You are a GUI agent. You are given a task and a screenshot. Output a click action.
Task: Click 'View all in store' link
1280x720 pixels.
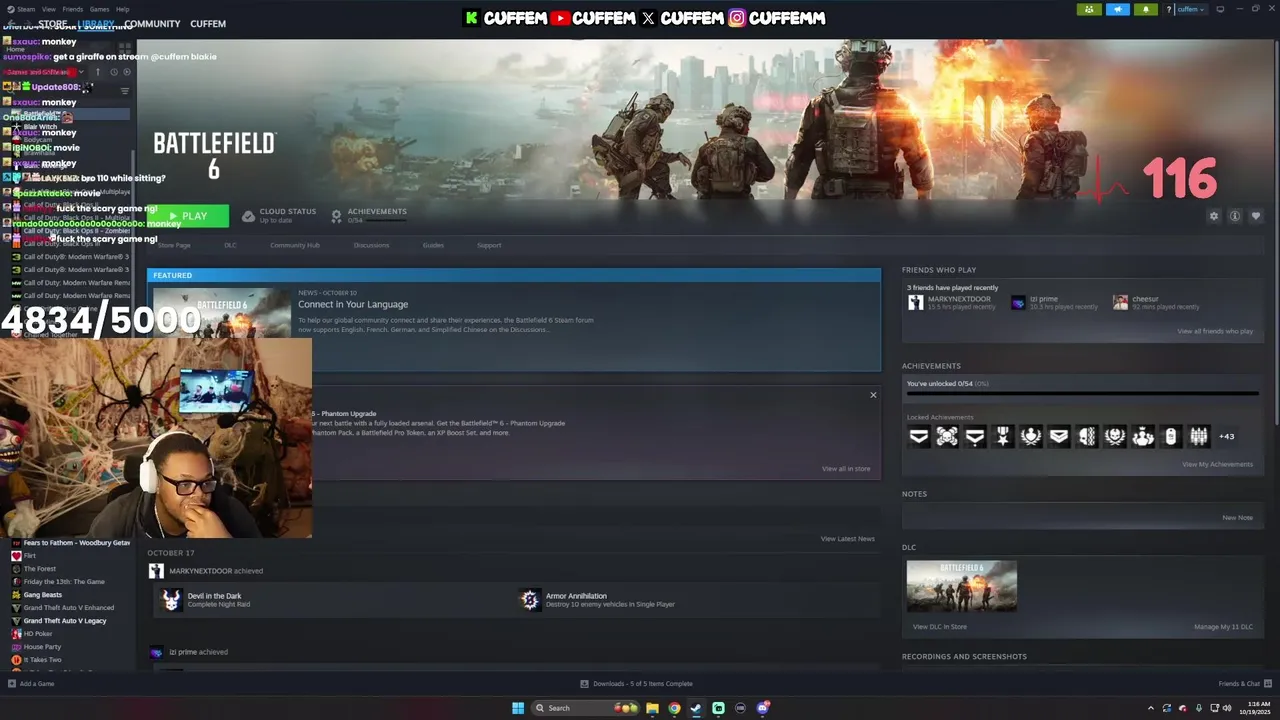click(846, 469)
